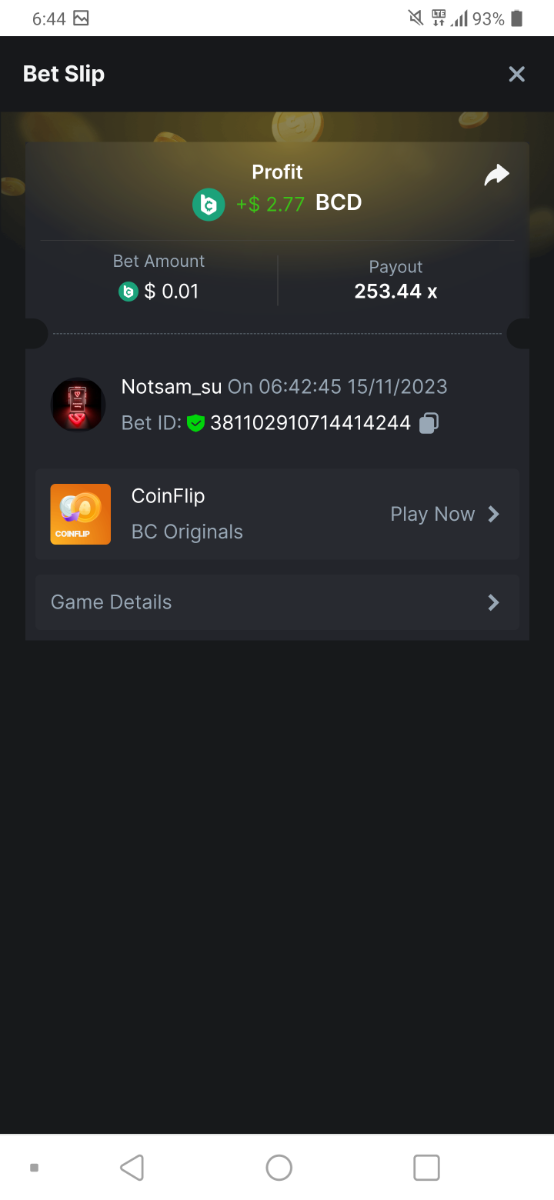The height and width of the screenshot is (1200, 554).
Task: Open recent apps square button
Action: (x=427, y=1167)
